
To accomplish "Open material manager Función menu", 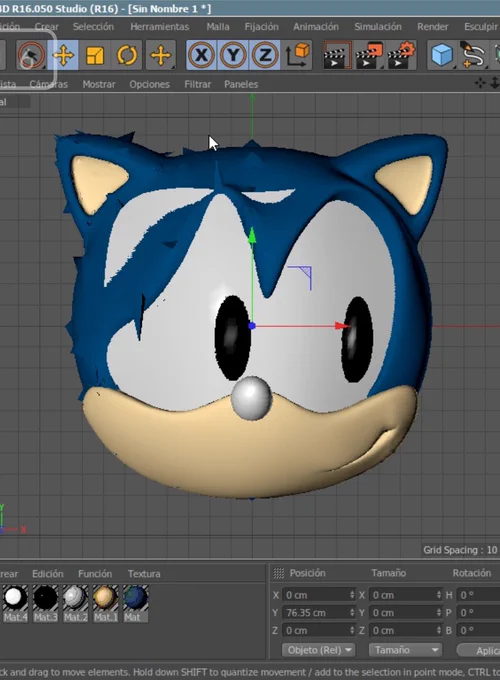I will [x=95, y=574].
